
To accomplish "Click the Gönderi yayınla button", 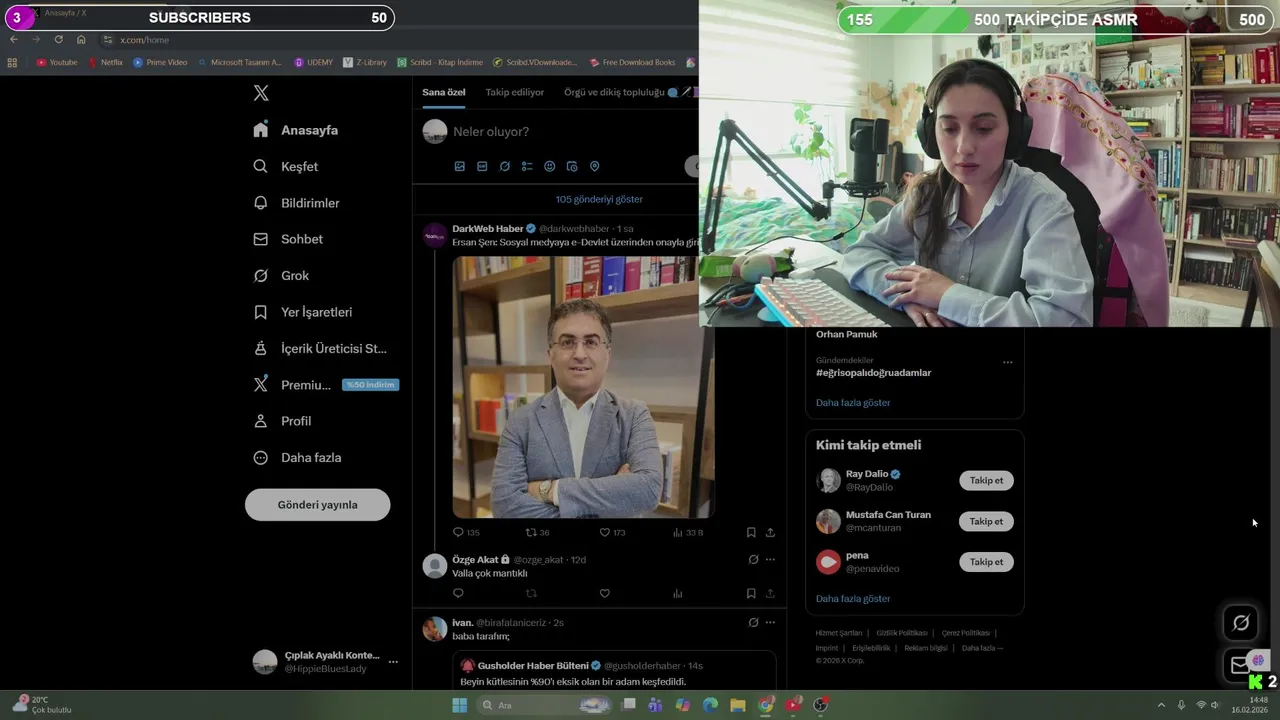I will 317,505.
